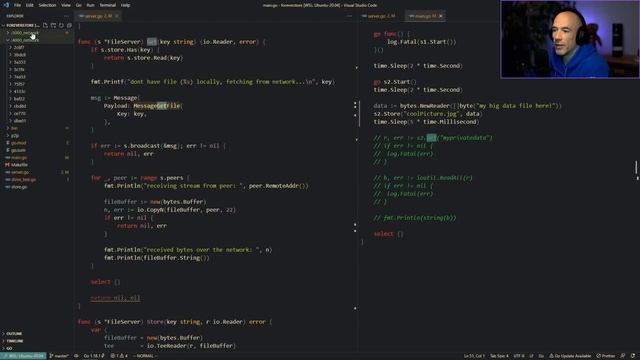This screenshot has height=360, width=640.
Task: Click the Go version in status bar
Action: coord(93,356)
